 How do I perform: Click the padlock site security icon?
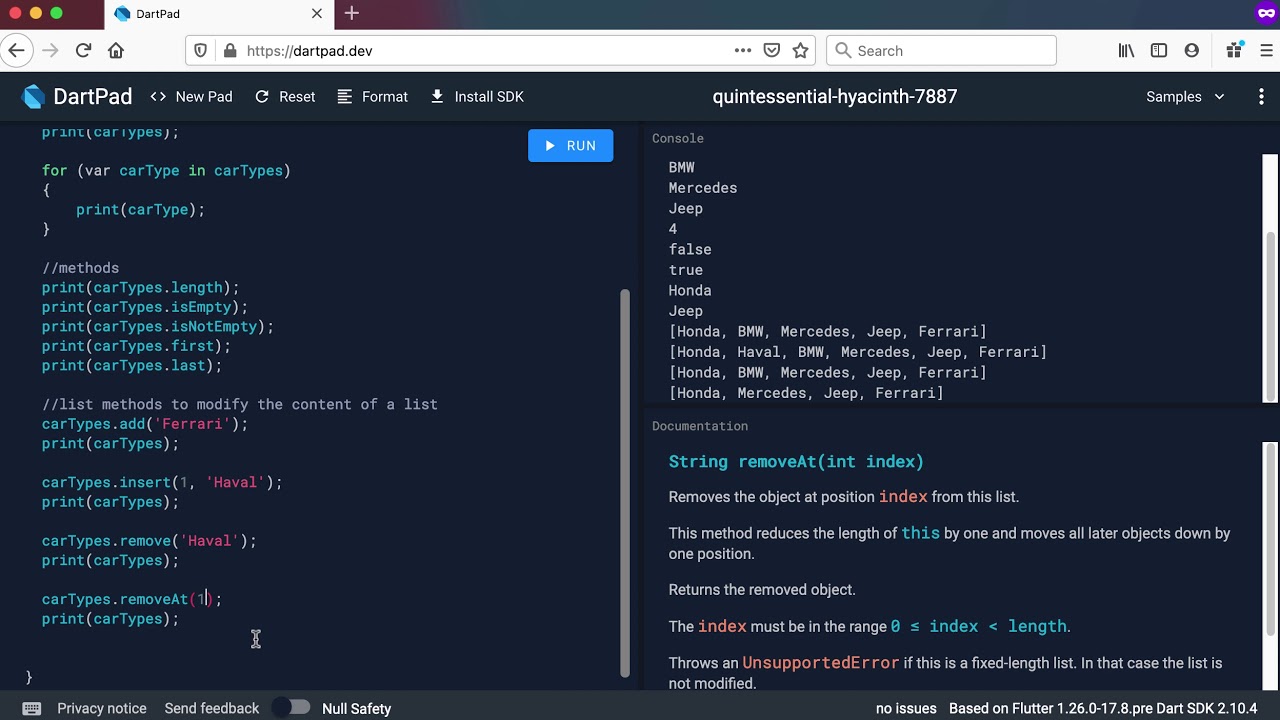(230, 50)
